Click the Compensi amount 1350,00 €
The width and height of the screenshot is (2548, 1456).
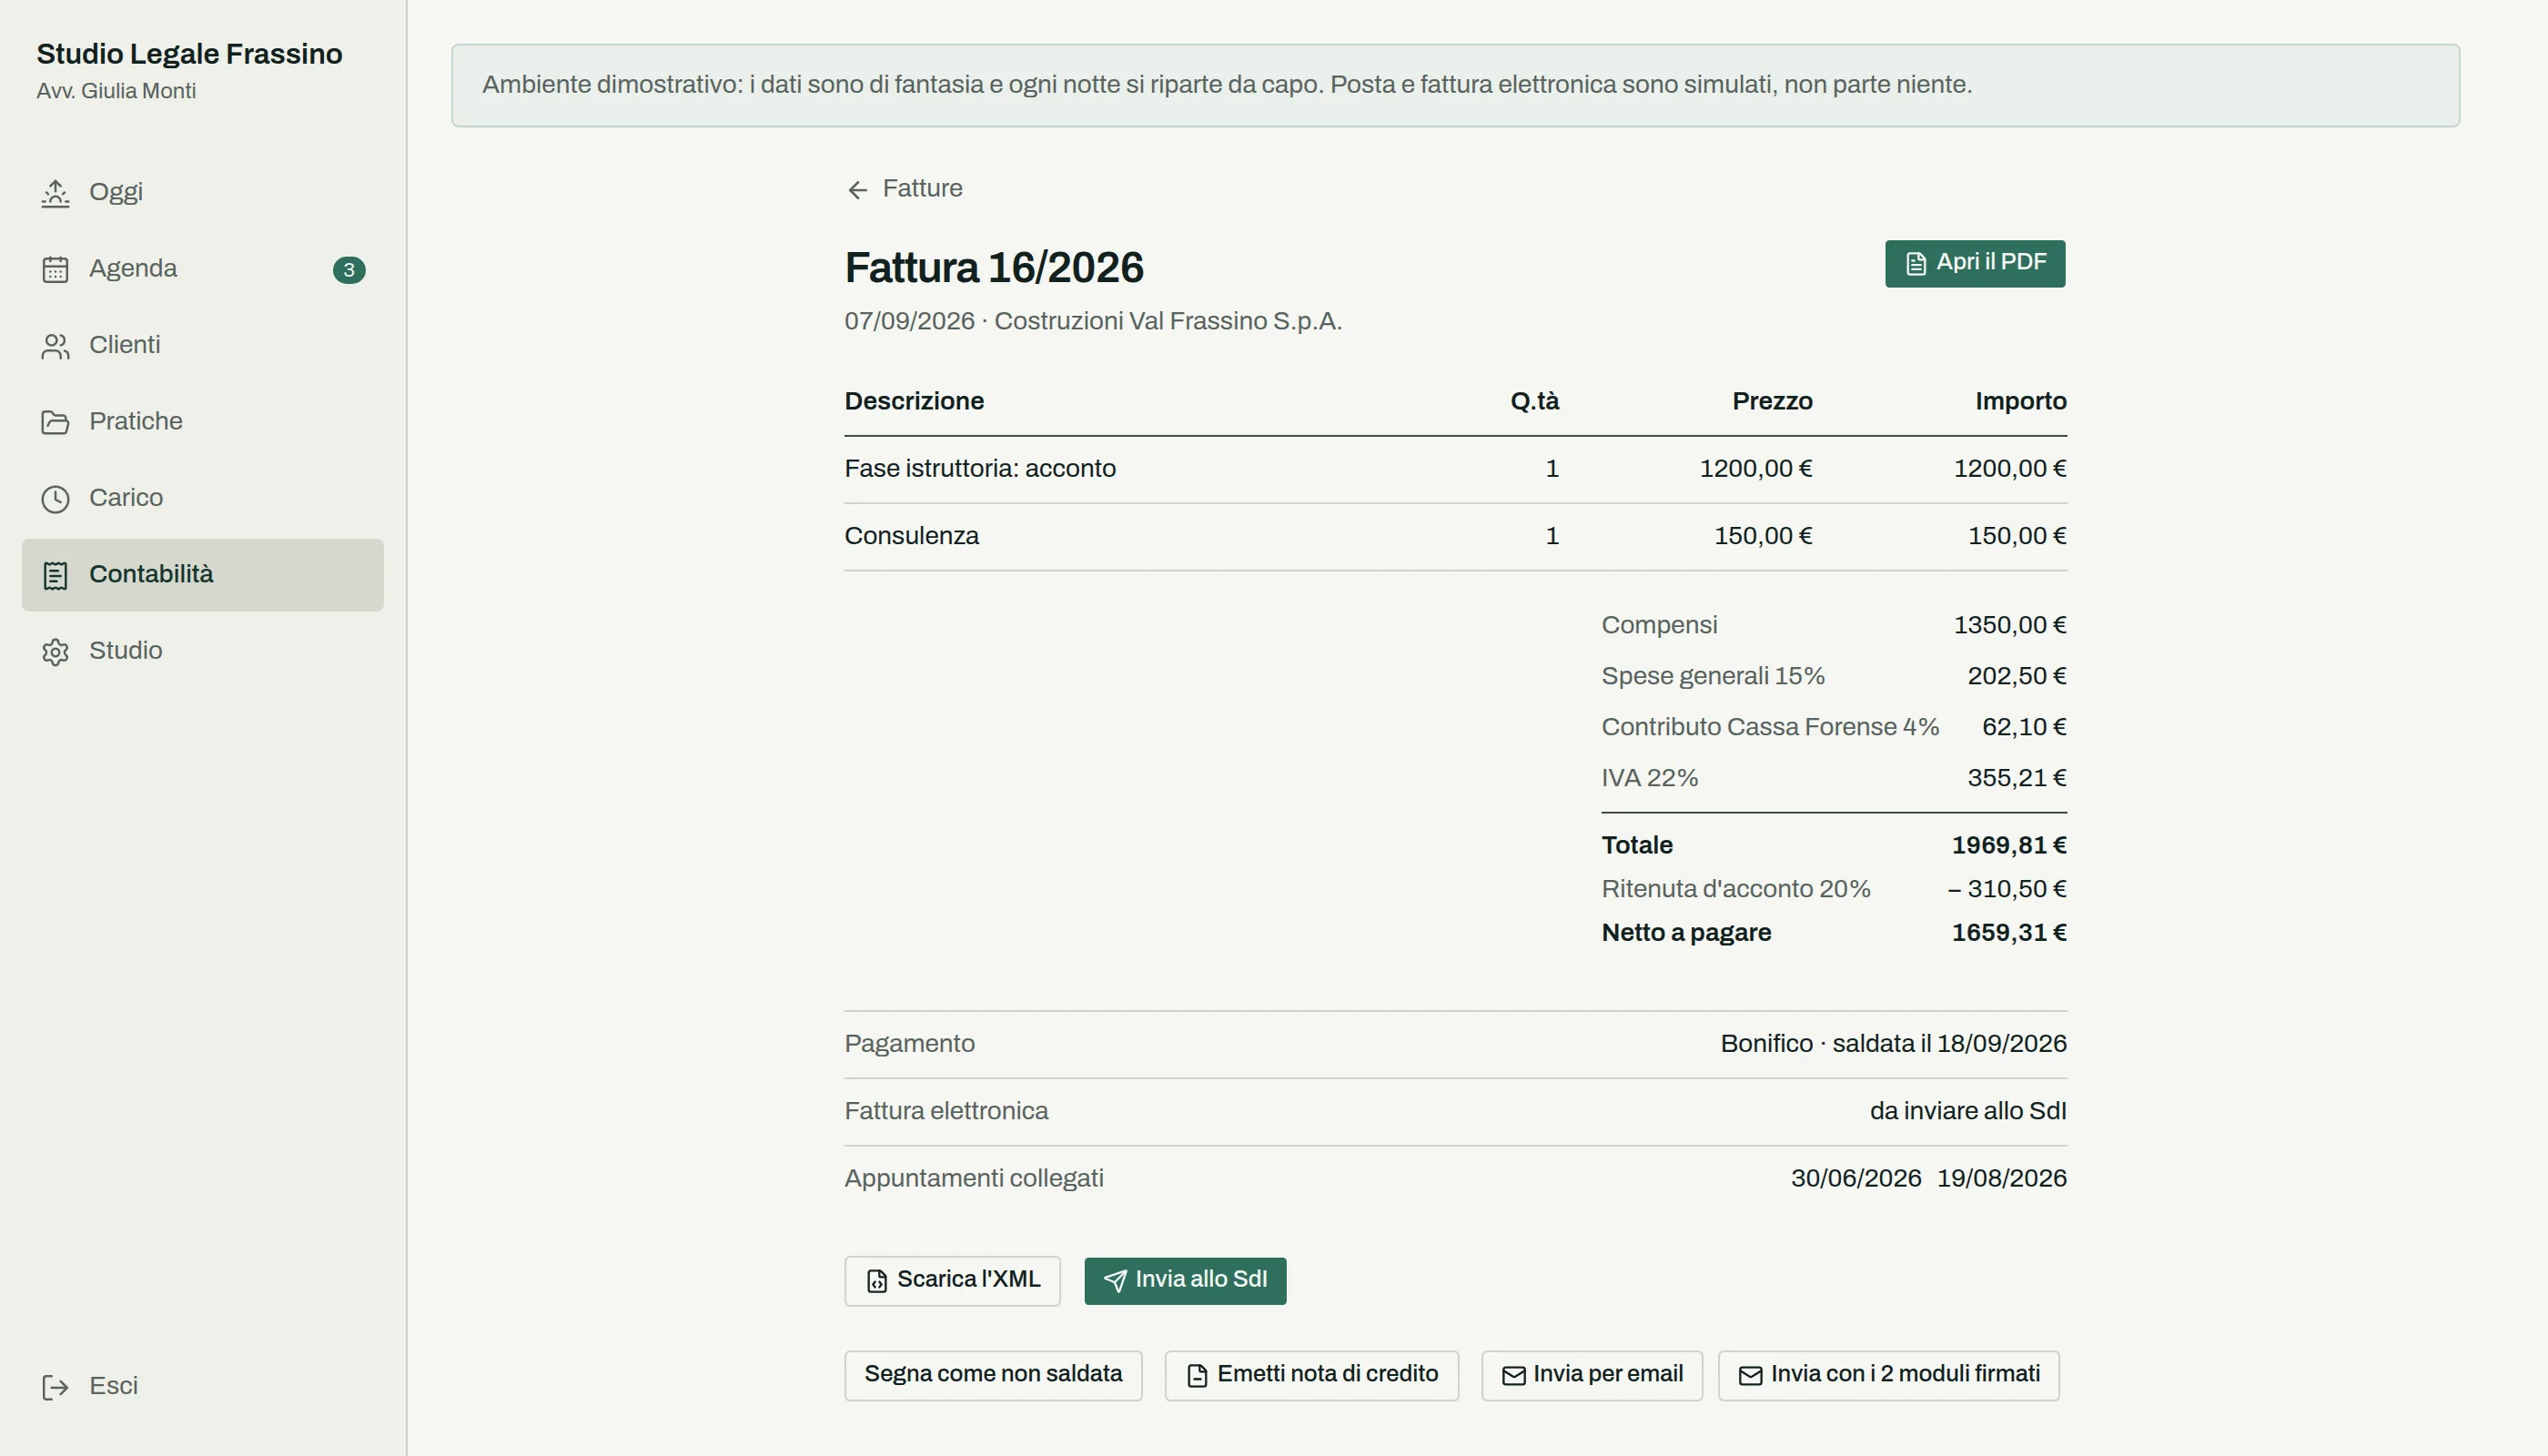pyautogui.click(x=2010, y=625)
